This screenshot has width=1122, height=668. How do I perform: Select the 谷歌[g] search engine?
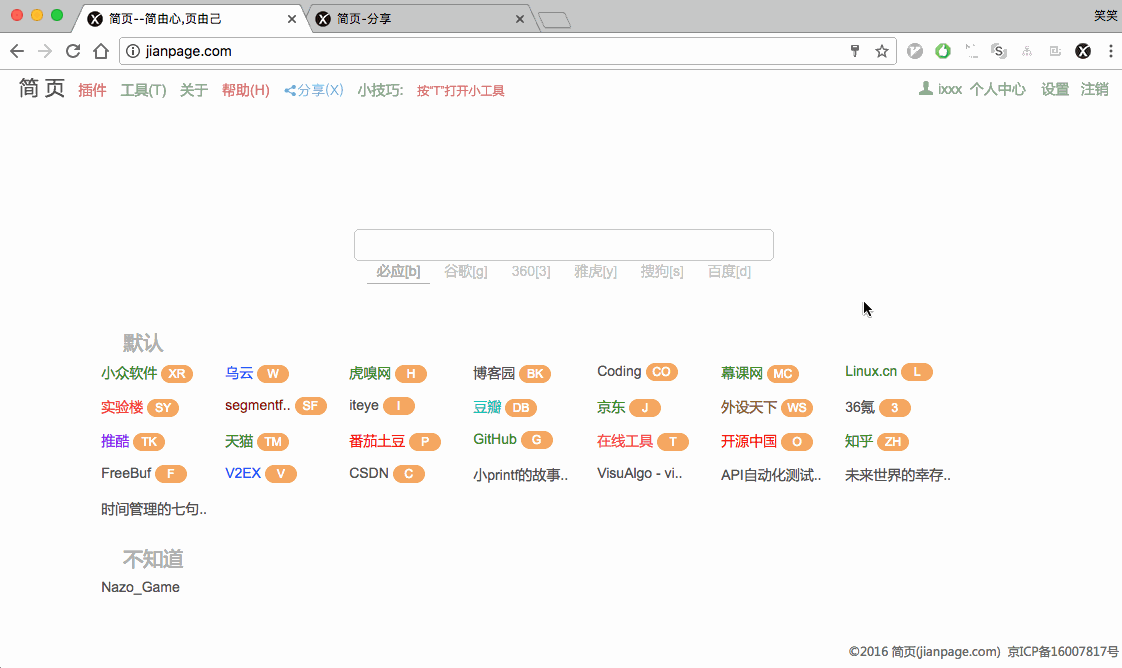click(x=466, y=272)
